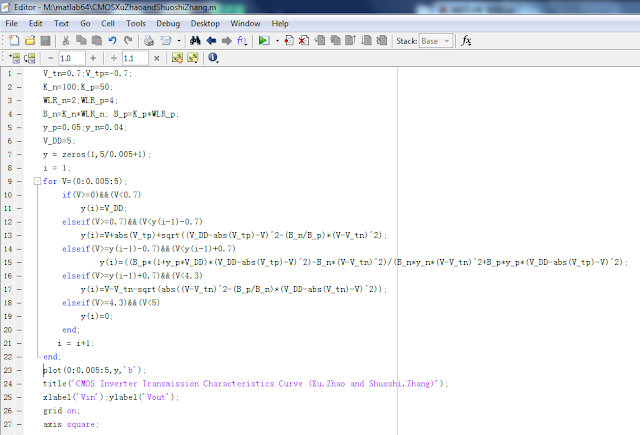Set breakpoint dash on line 7
640x435 pixels.
[19, 154]
